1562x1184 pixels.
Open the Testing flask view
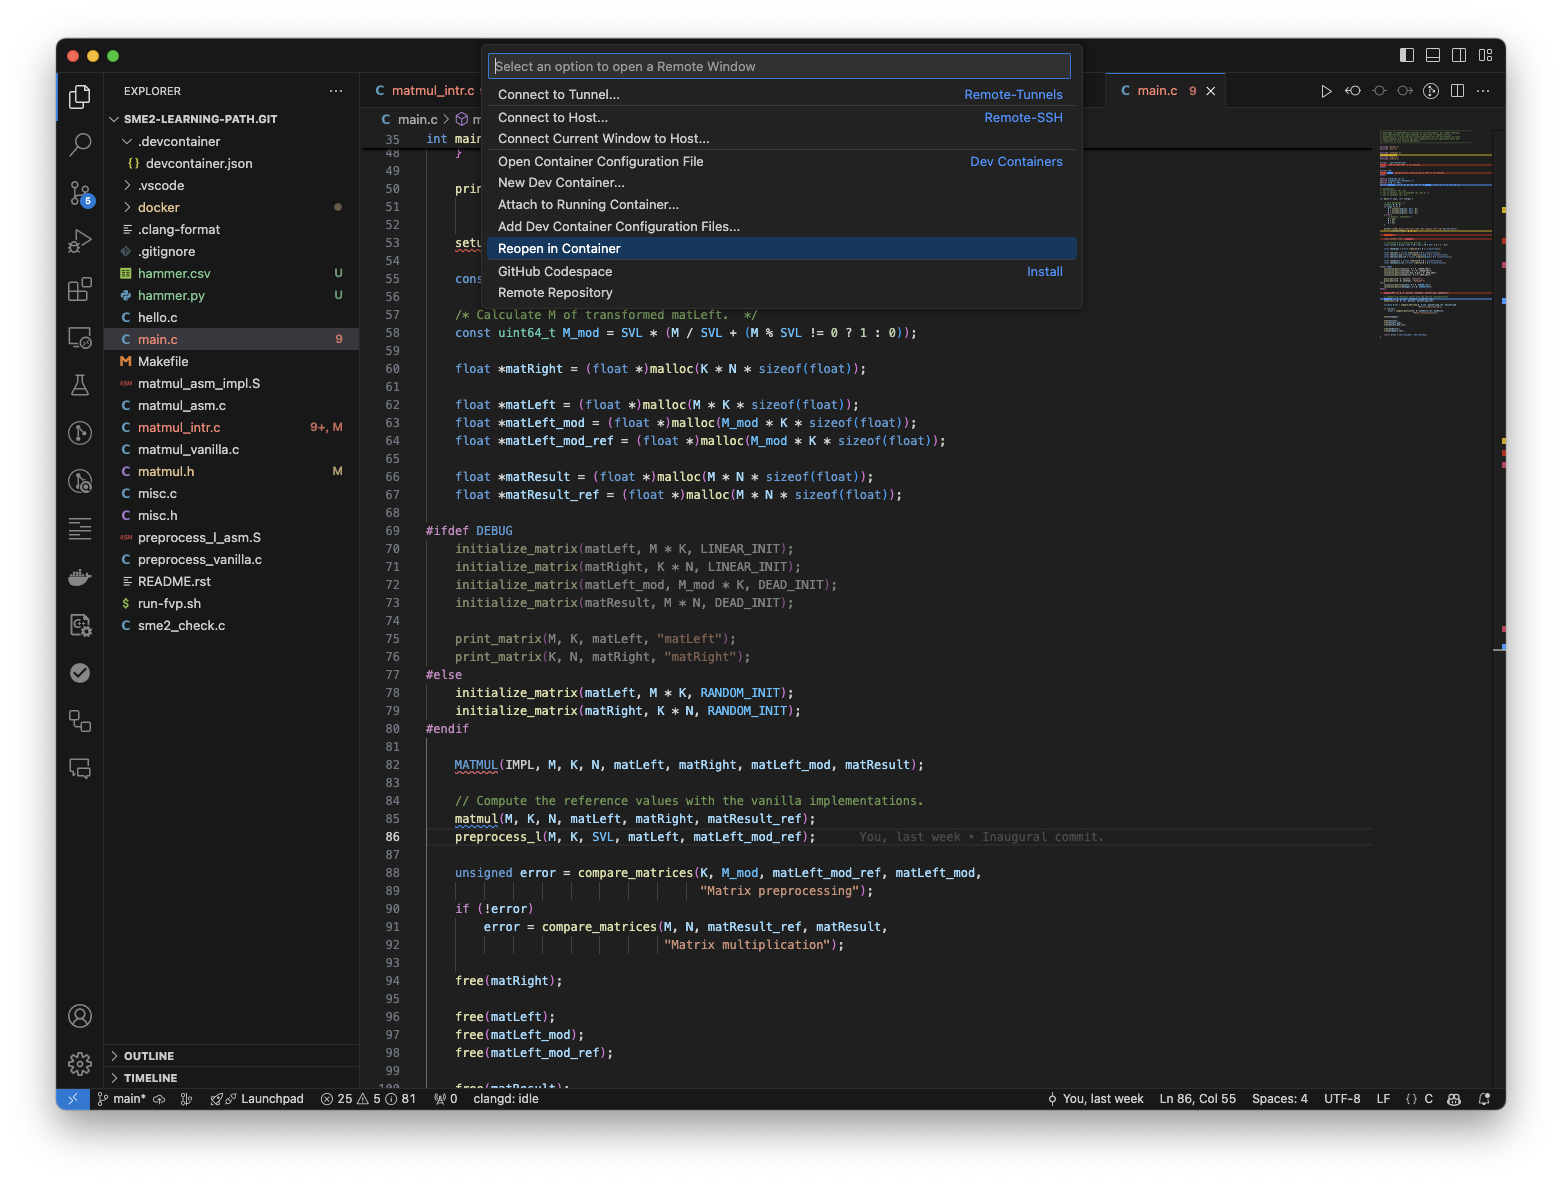[79, 385]
